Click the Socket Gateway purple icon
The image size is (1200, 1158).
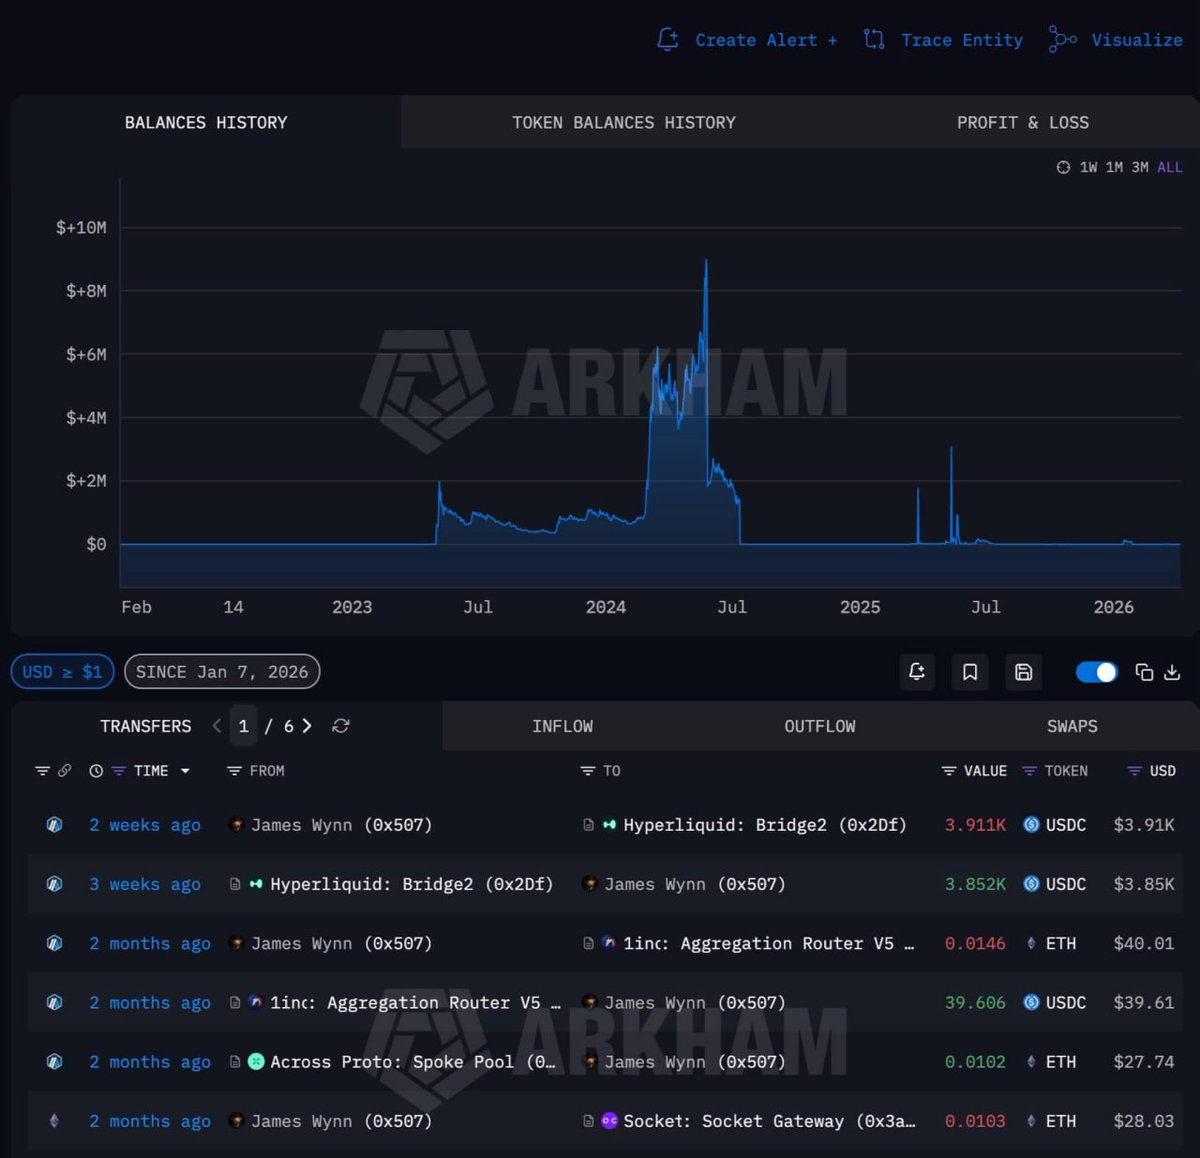coord(610,1121)
